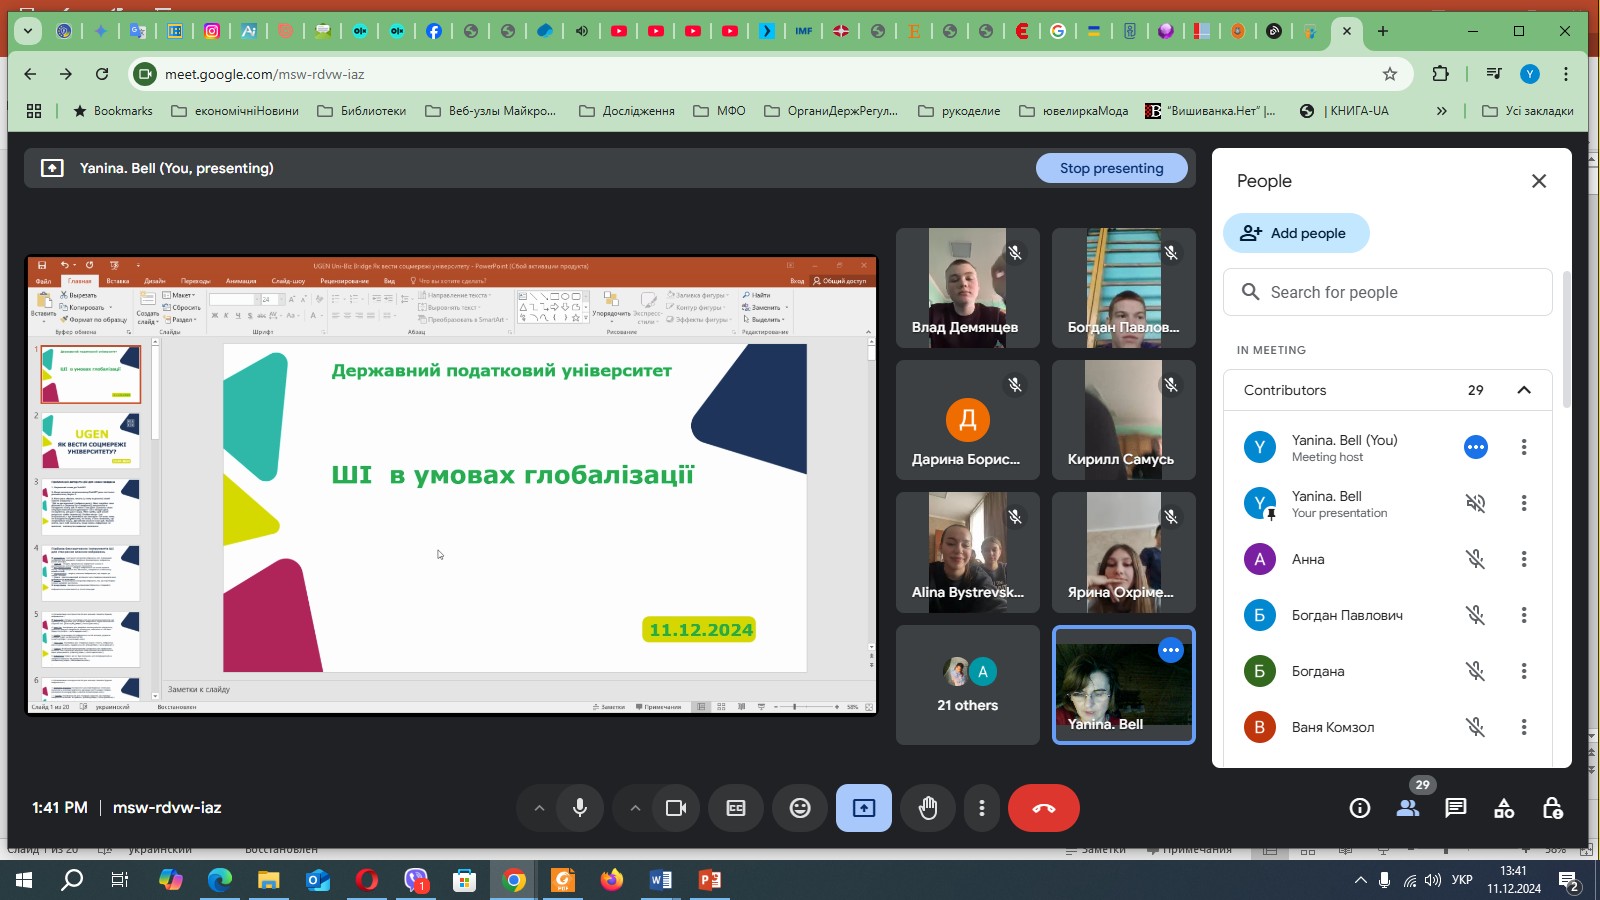1600x900 pixels.
Task: Turn on captions with the CC button
Action: click(736, 808)
